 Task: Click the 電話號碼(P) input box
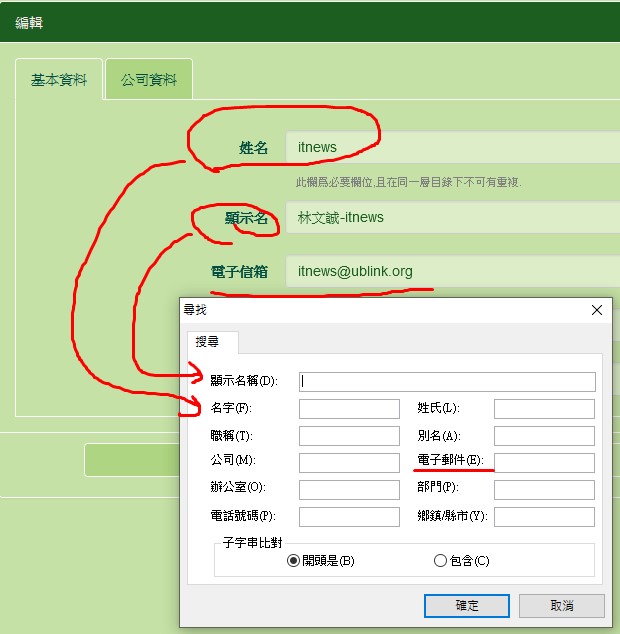tap(349, 517)
